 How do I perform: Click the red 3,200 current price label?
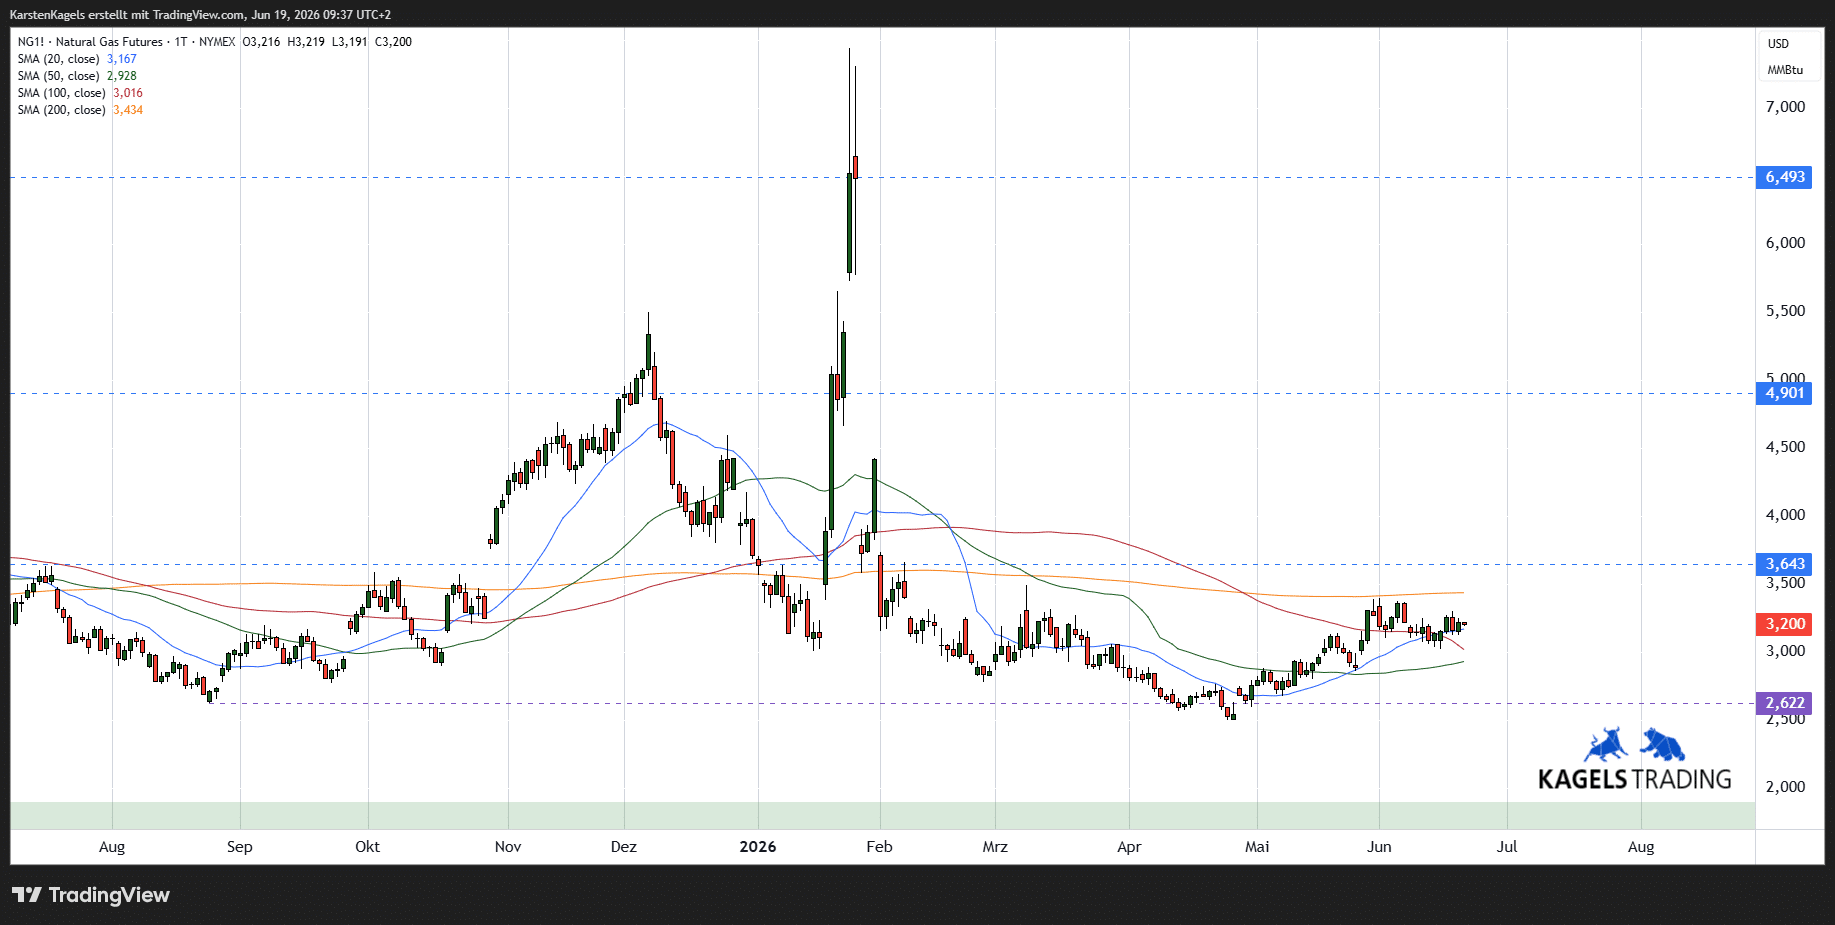[x=1784, y=624]
